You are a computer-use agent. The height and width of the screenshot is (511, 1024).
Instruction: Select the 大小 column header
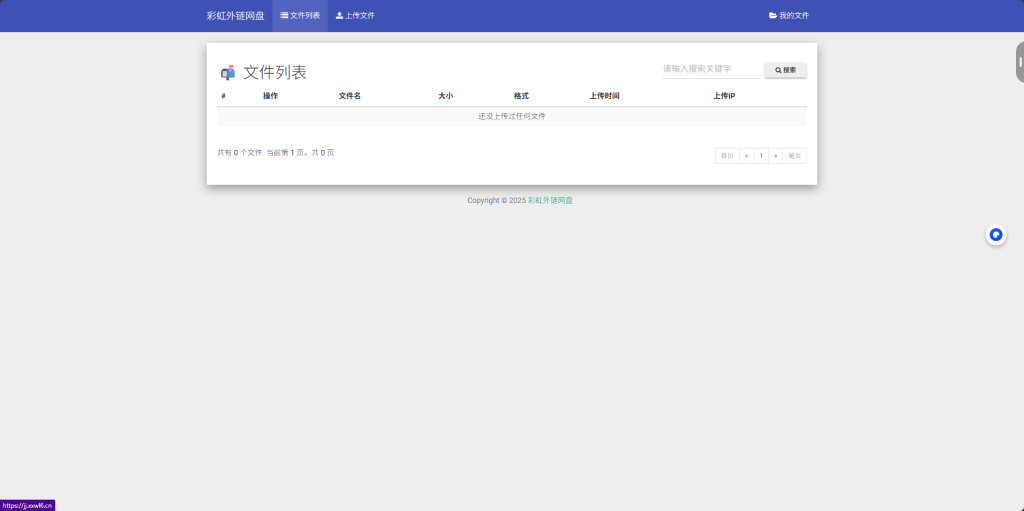pos(445,96)
